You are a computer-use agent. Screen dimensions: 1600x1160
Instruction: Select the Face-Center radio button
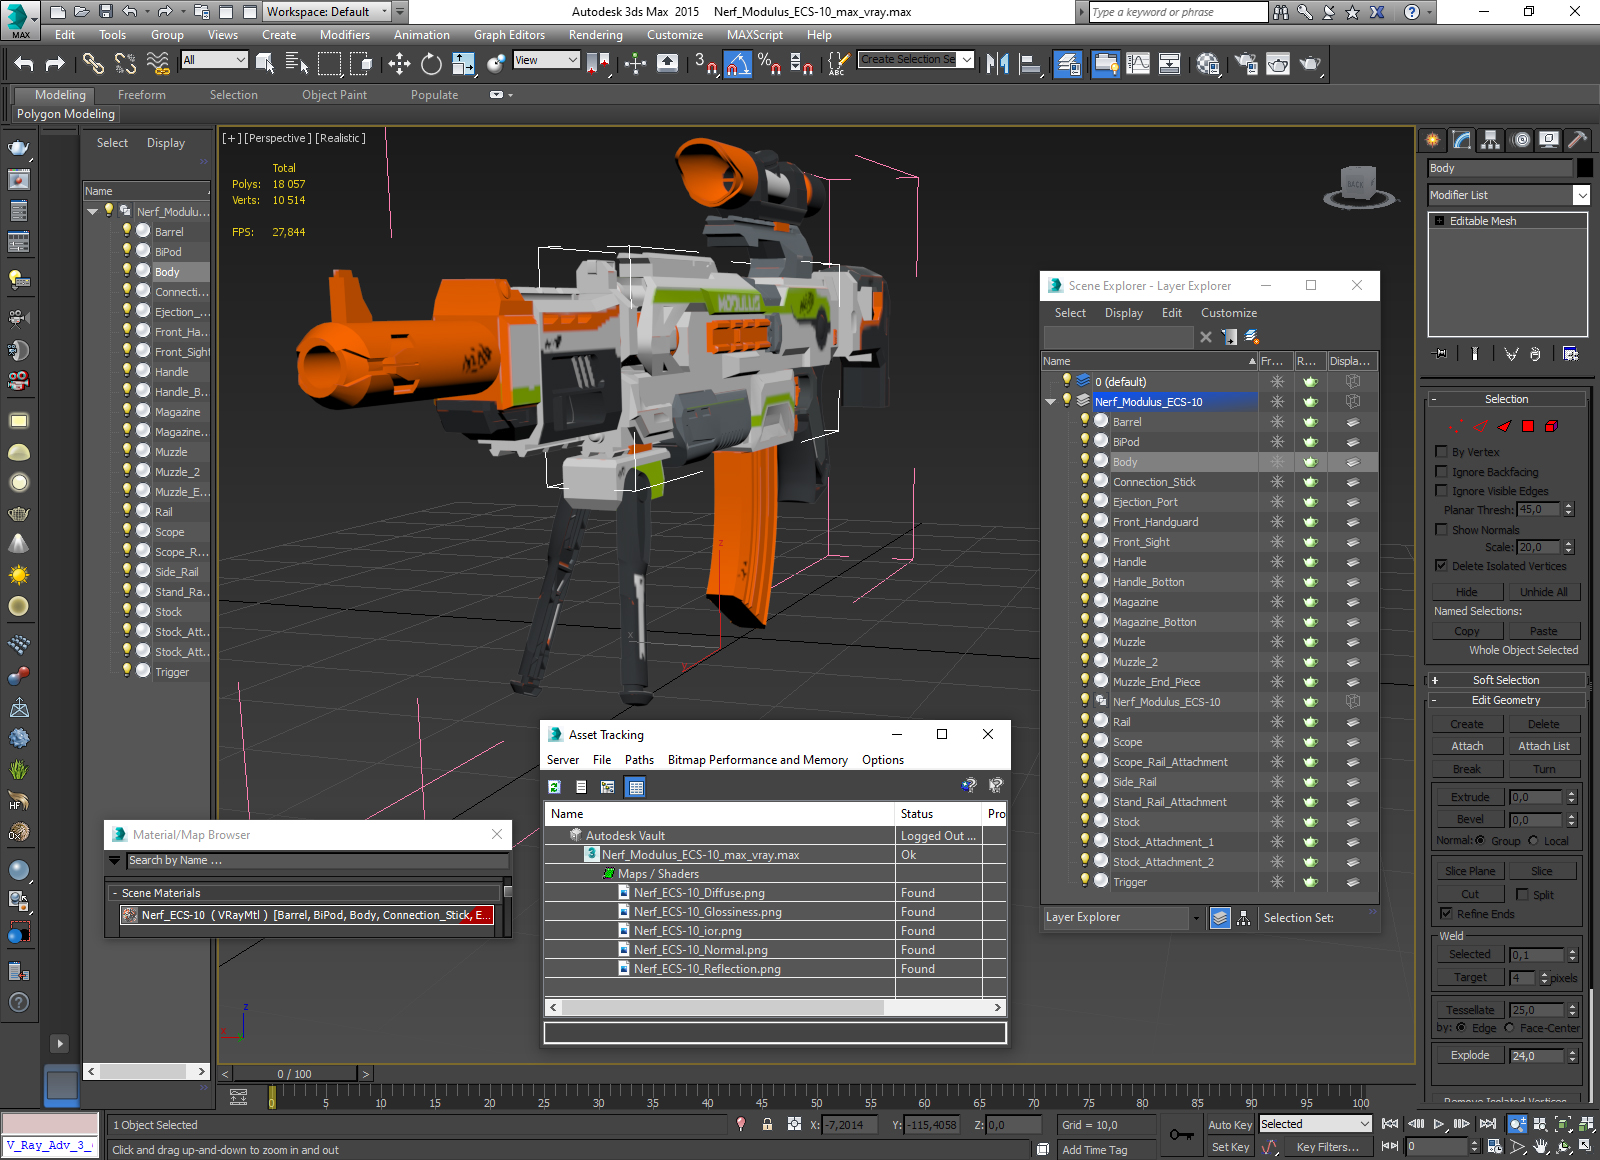1509,1028
